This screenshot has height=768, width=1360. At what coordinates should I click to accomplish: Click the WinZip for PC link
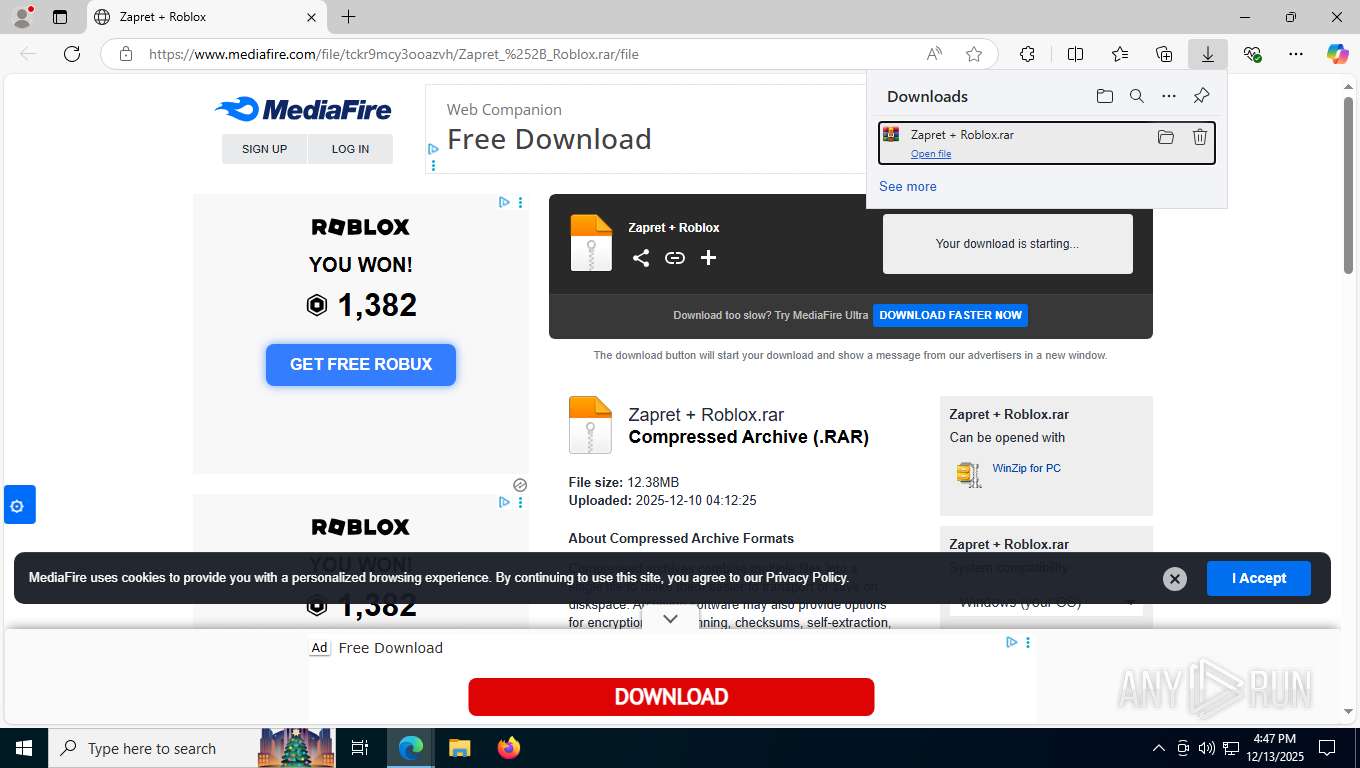(1026, 468)
